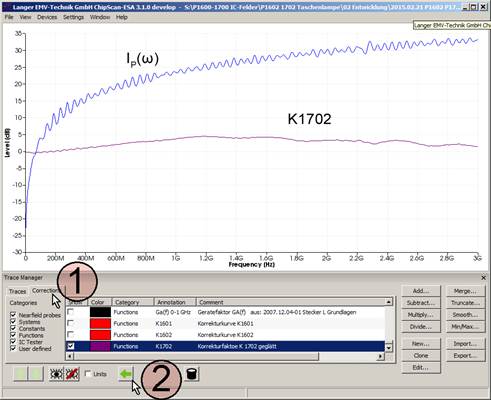Open the Devices menu

(47, 17)
